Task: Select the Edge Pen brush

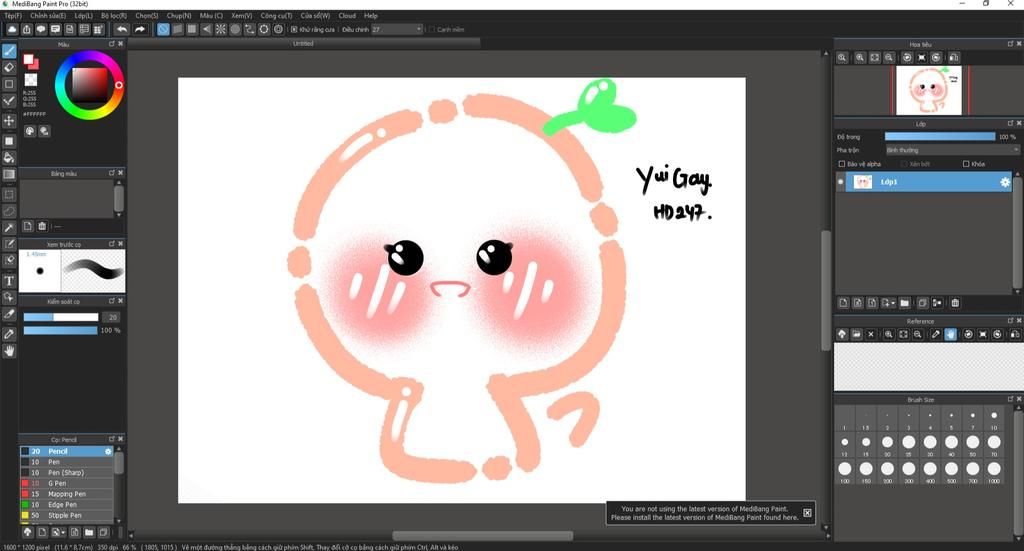Action: 67,505
